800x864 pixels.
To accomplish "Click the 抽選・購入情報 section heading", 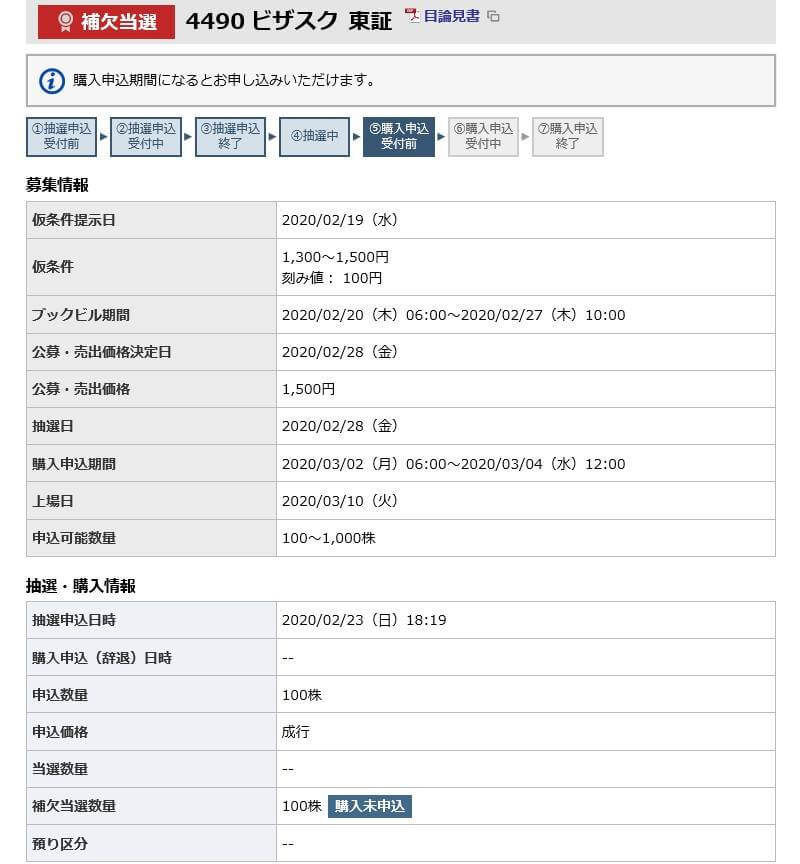I will [81, 586].
